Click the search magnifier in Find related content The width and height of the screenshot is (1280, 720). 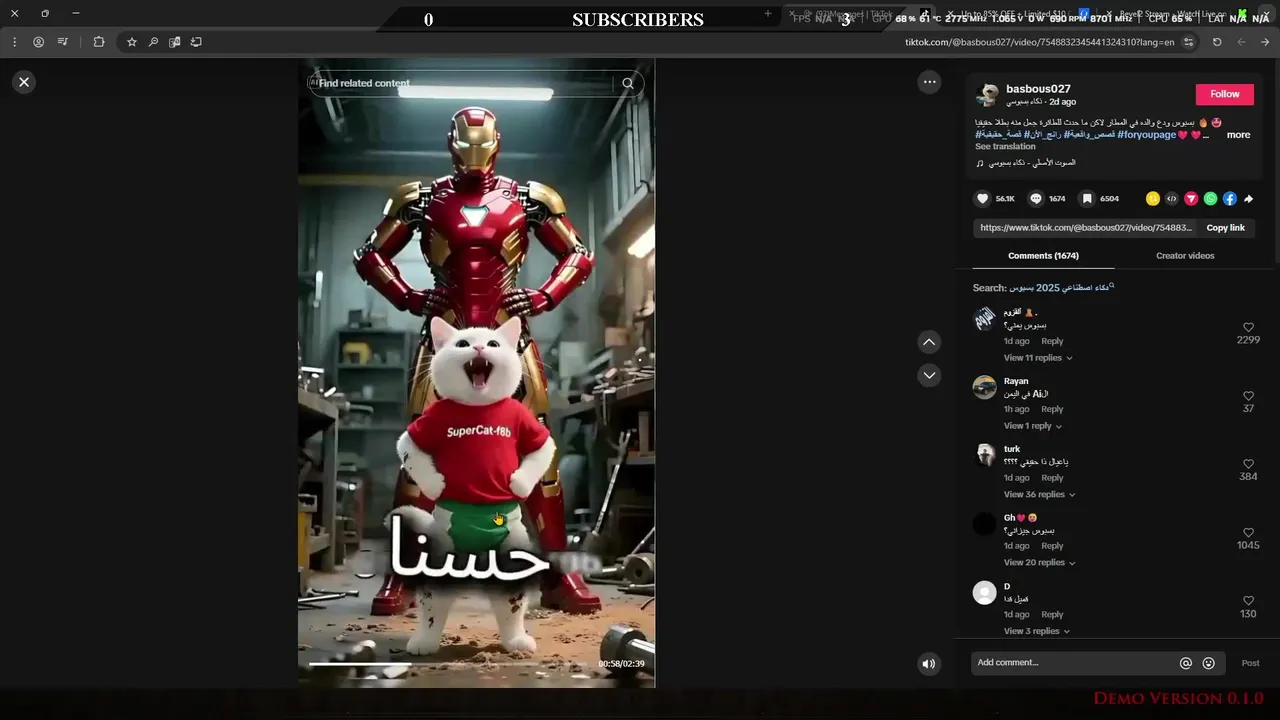point(628,83)
